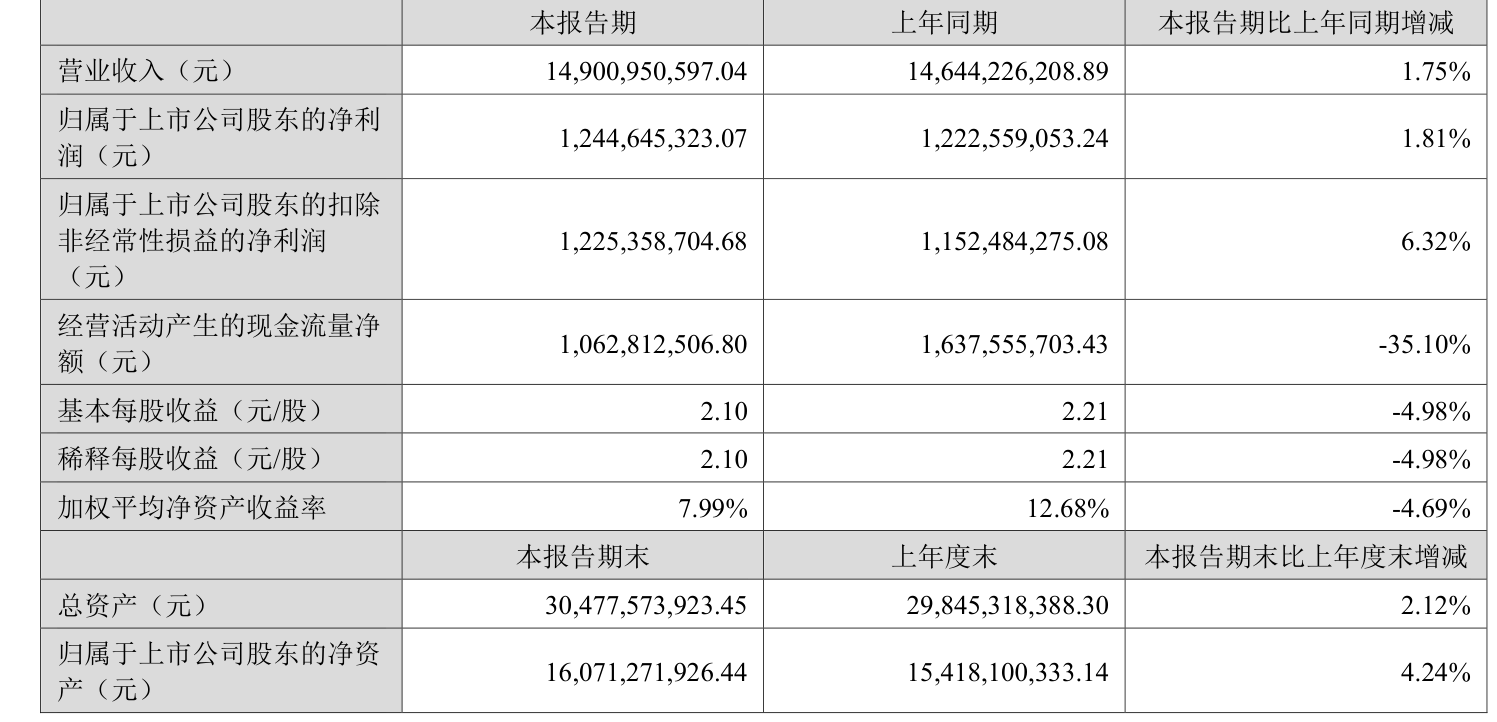Click the 本报告期 column header
This screenshot has height=722, width=1497.
582,23
